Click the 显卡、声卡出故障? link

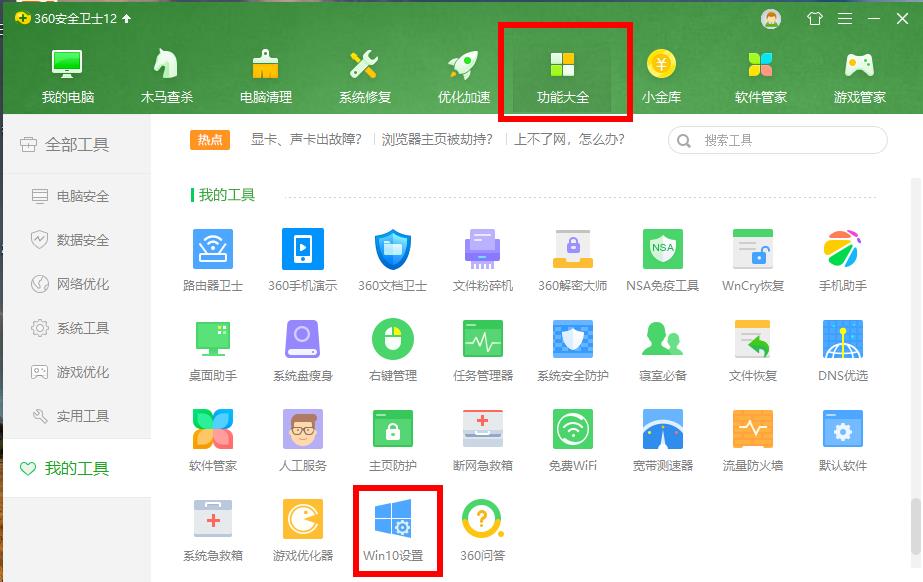tap(306, 139)
